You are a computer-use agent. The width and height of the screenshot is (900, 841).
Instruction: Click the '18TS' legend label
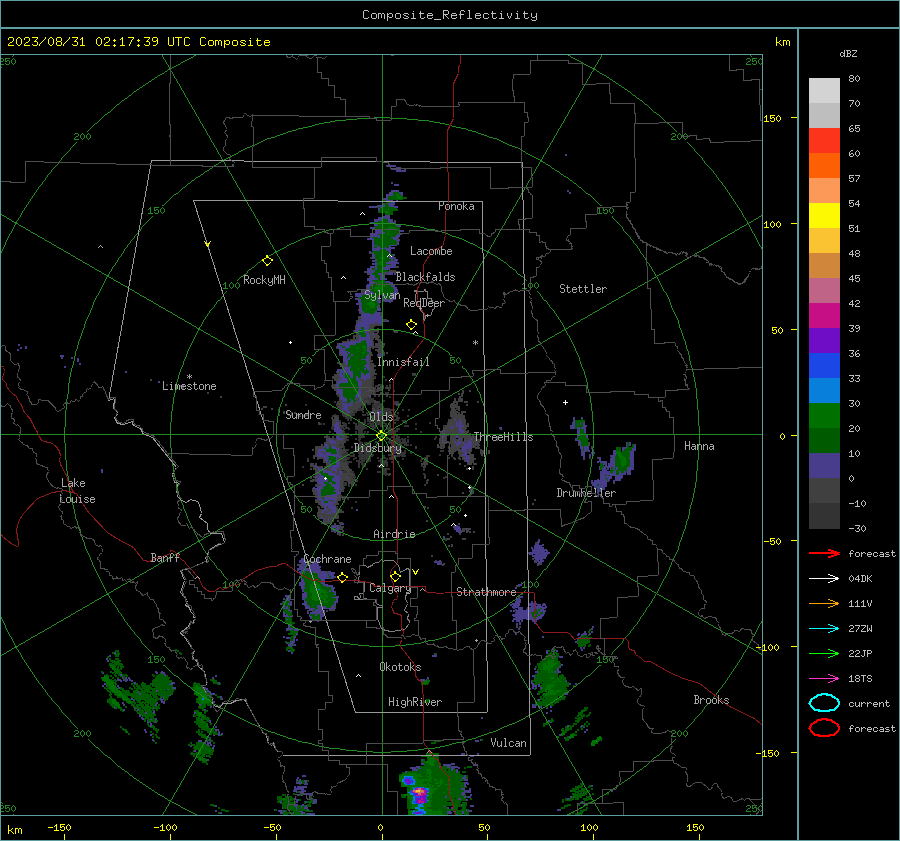[x=860, y=679]
